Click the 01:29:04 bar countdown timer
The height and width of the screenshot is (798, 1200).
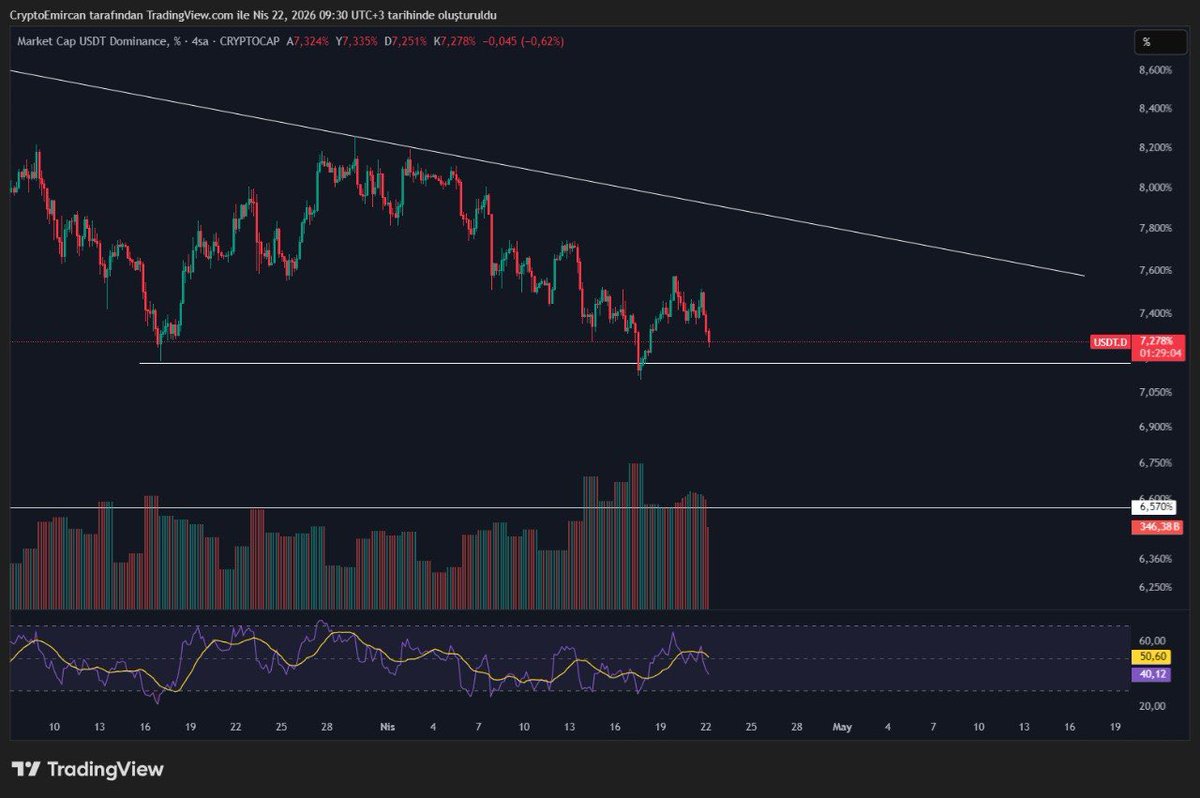(x=1158, y=354)
